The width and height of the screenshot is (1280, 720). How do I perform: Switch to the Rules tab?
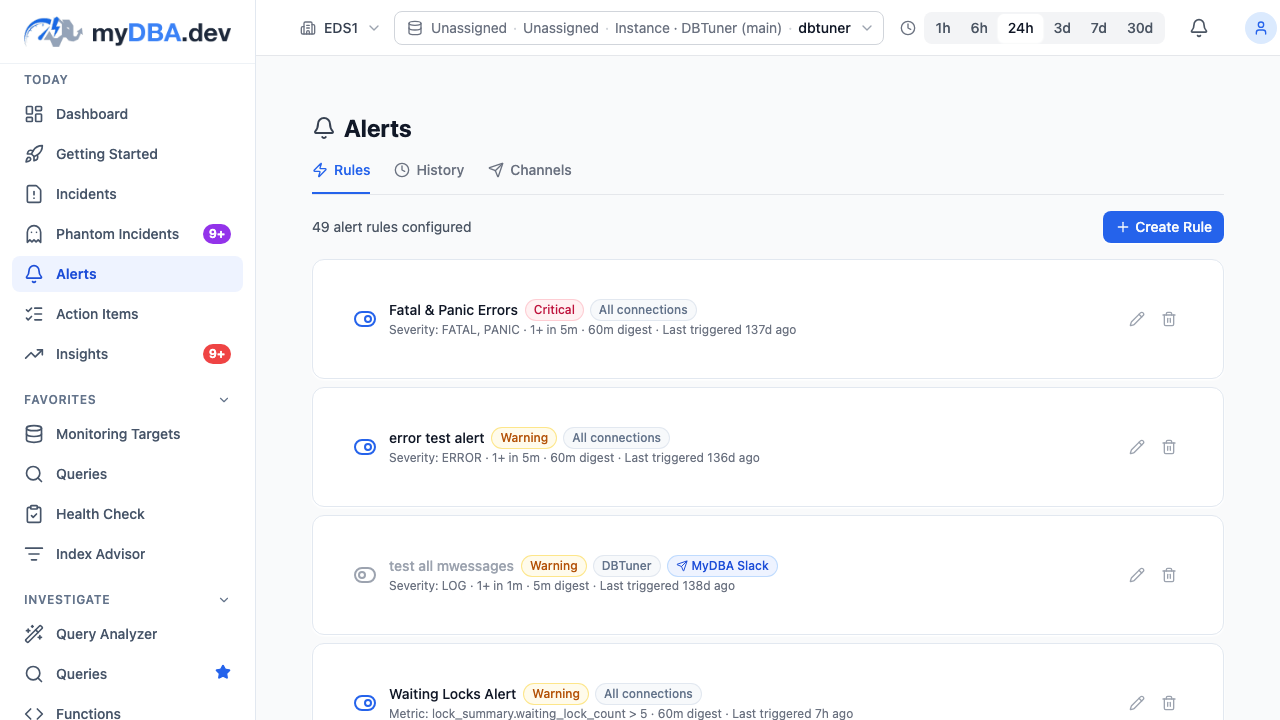point(341,170)
